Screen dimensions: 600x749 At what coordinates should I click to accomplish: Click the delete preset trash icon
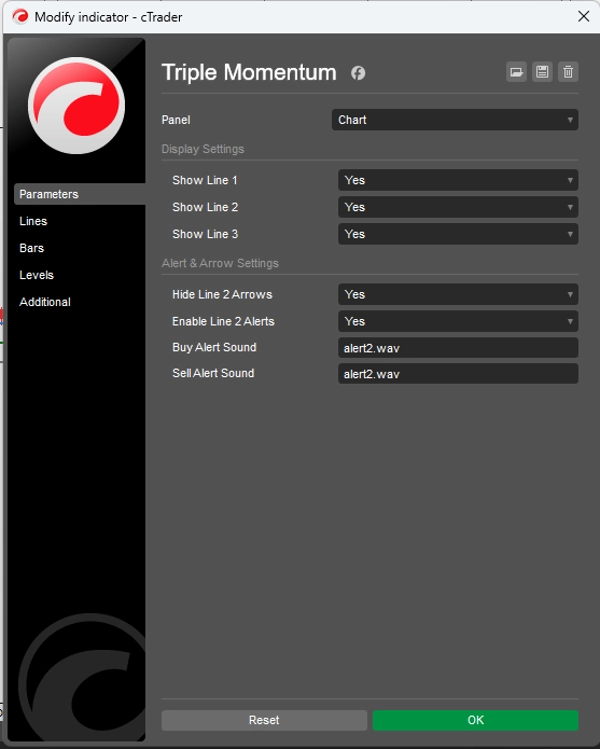(x=568, y=72)
